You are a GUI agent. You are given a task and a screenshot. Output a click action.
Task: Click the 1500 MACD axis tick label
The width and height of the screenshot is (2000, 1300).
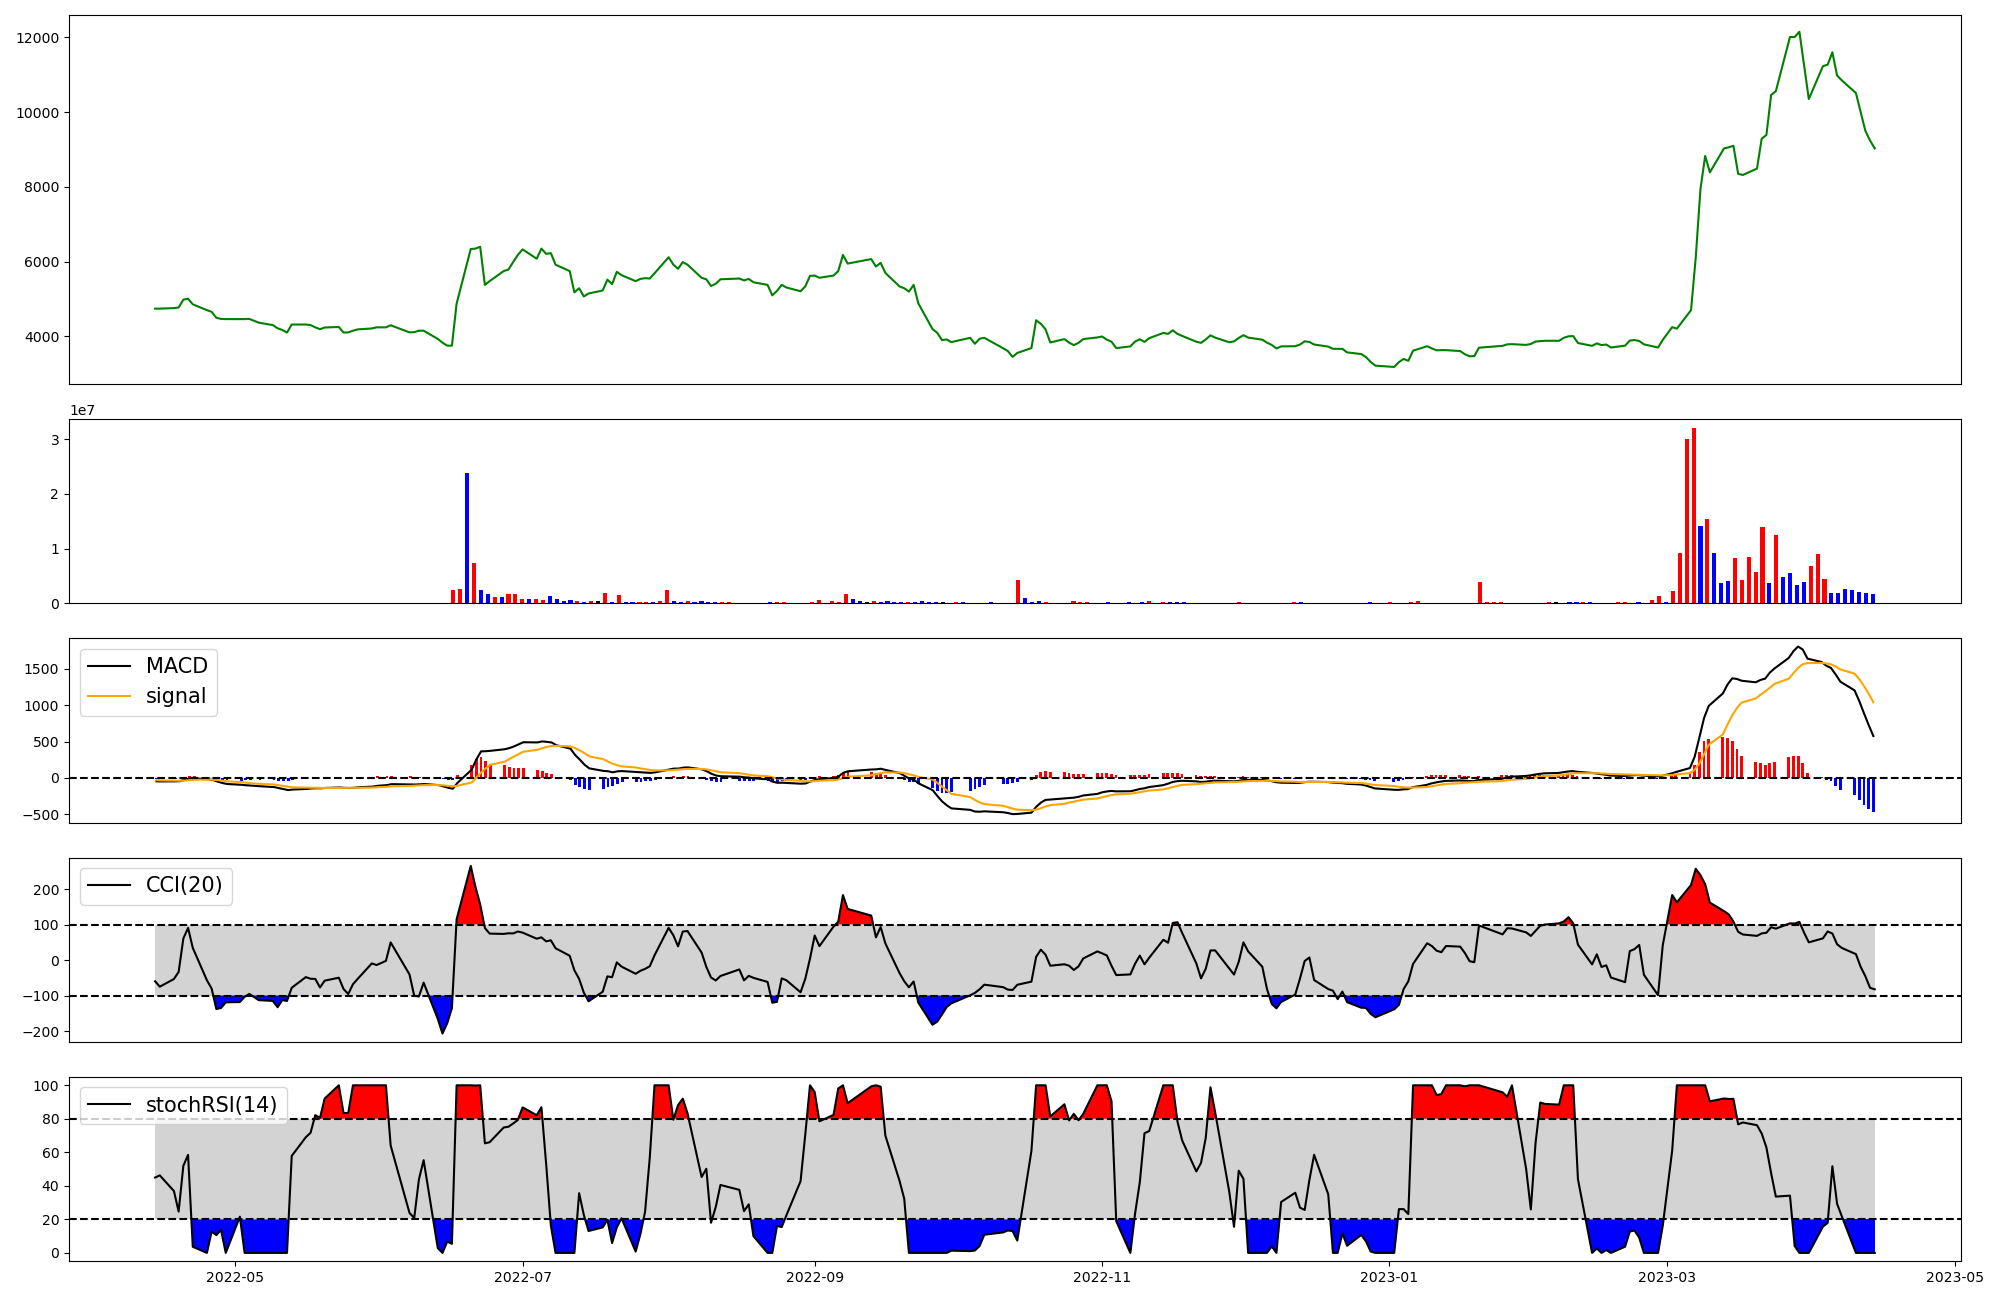[43, 669]
